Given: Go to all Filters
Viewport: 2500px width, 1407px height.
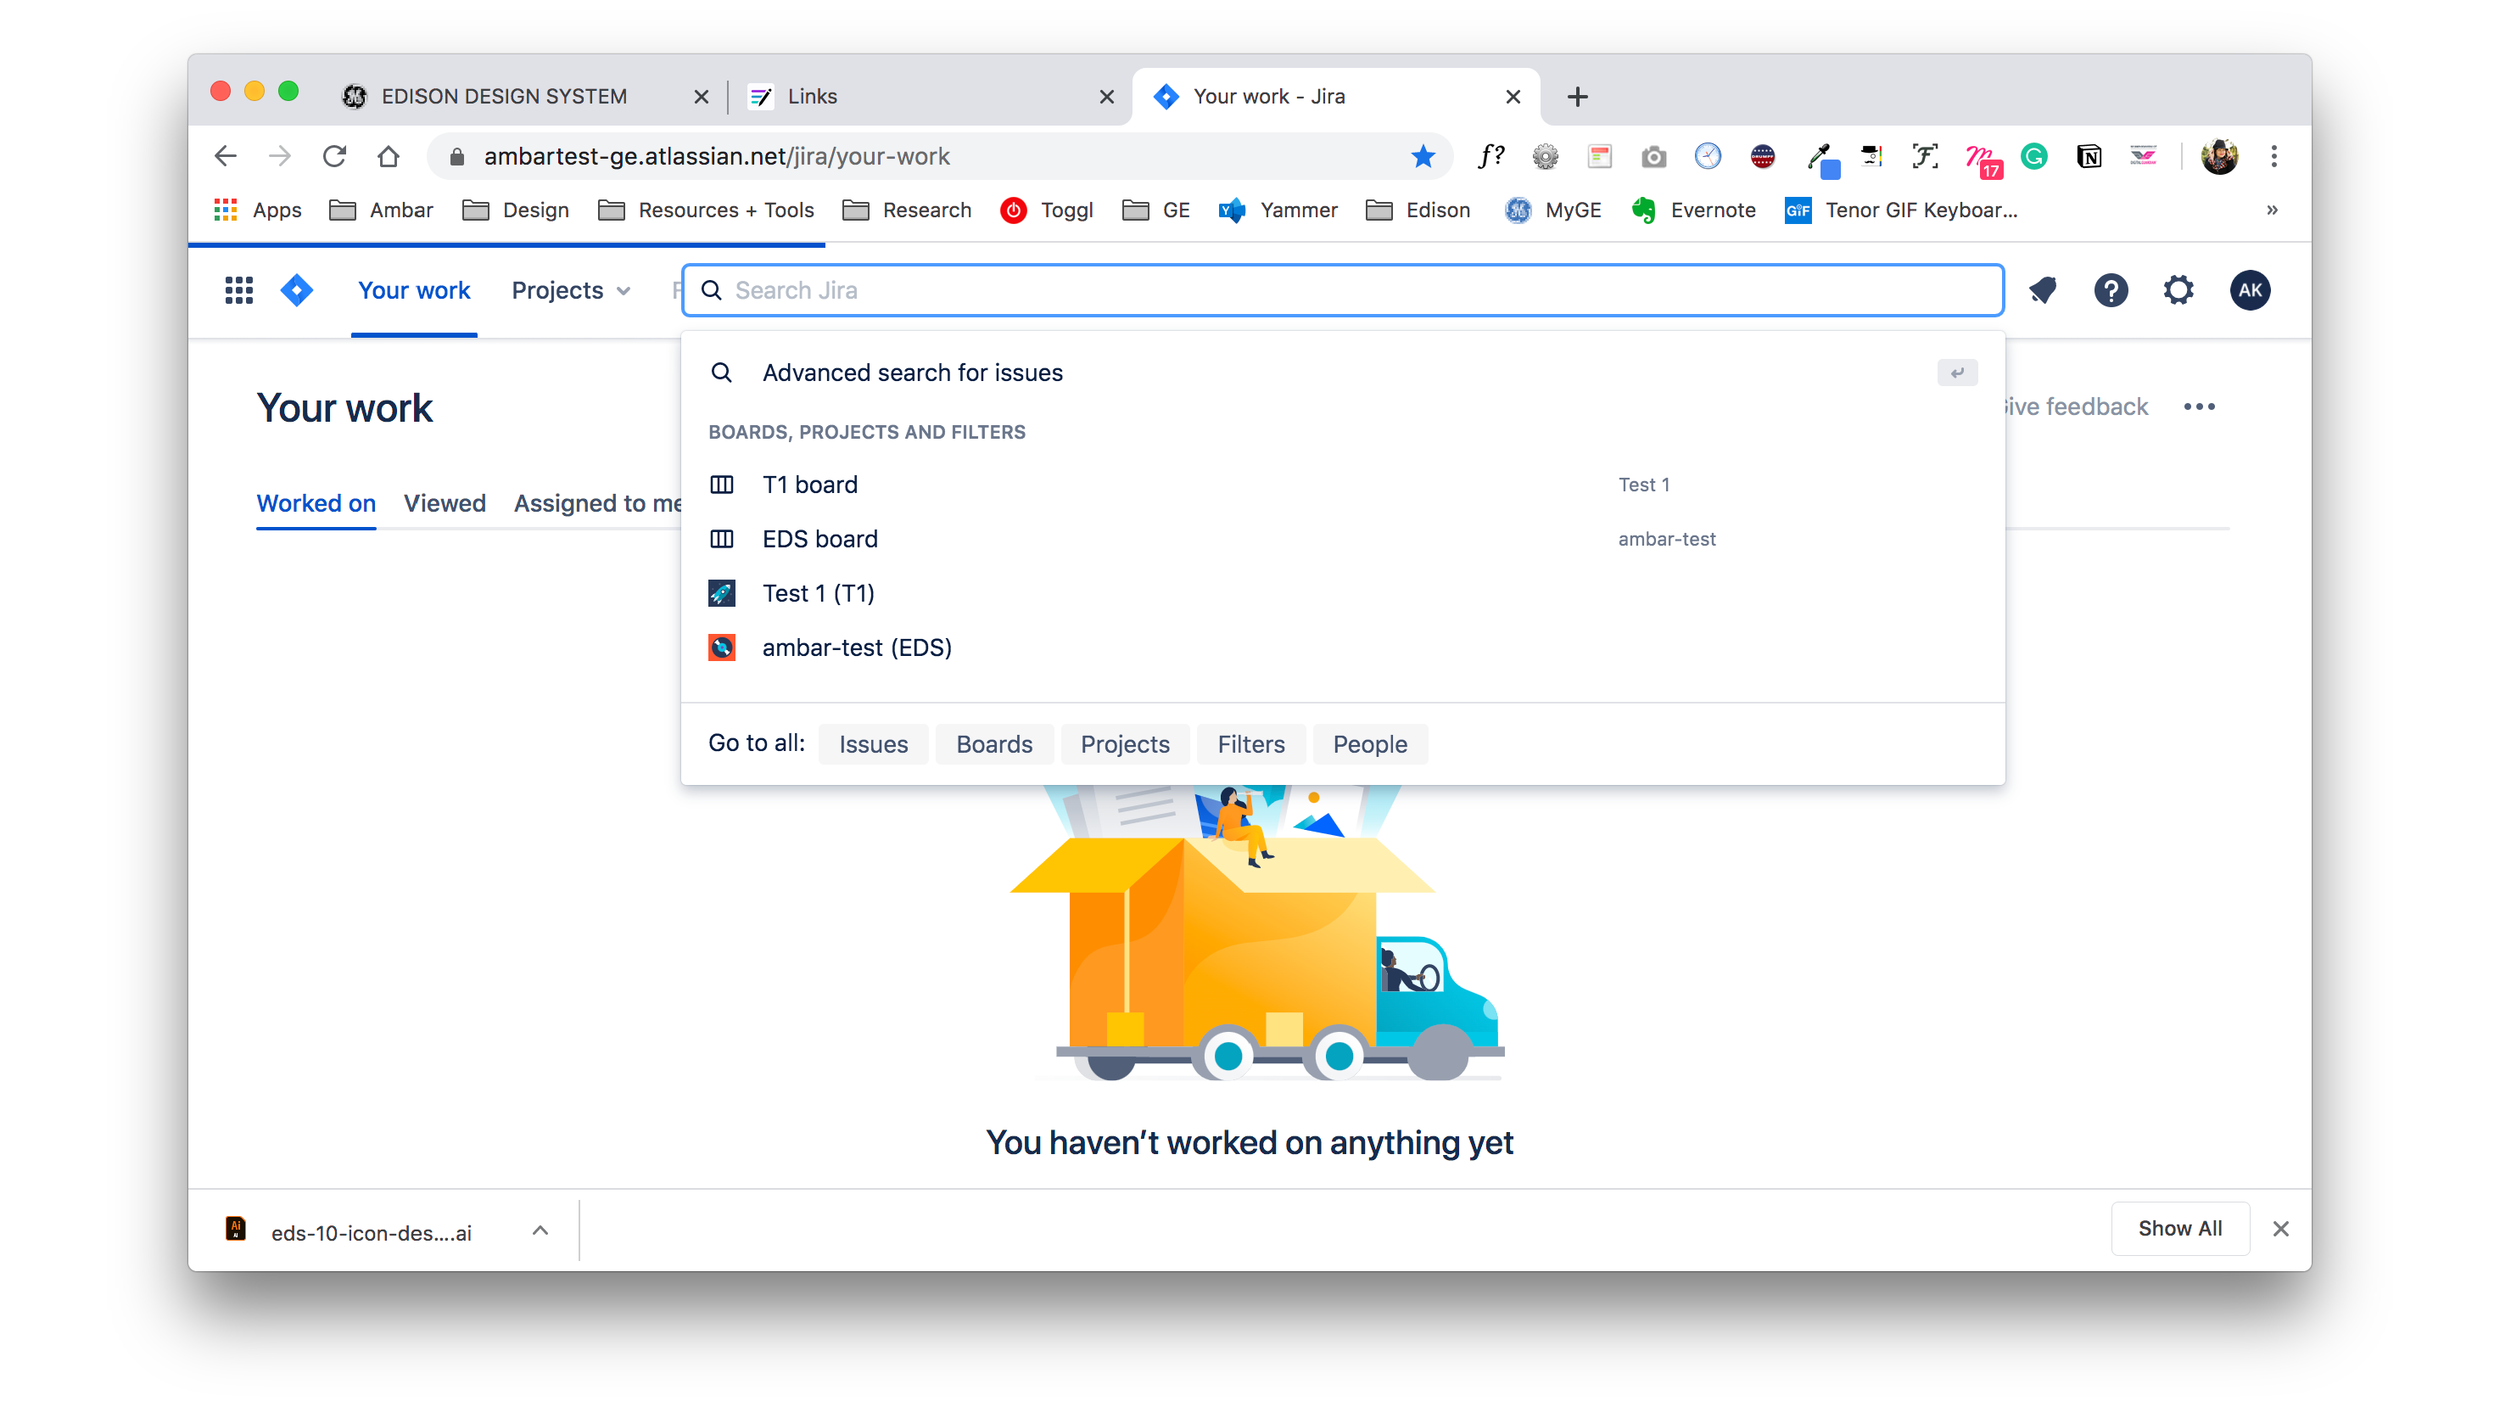Looking at the screenshot, I should (1251, 744).
